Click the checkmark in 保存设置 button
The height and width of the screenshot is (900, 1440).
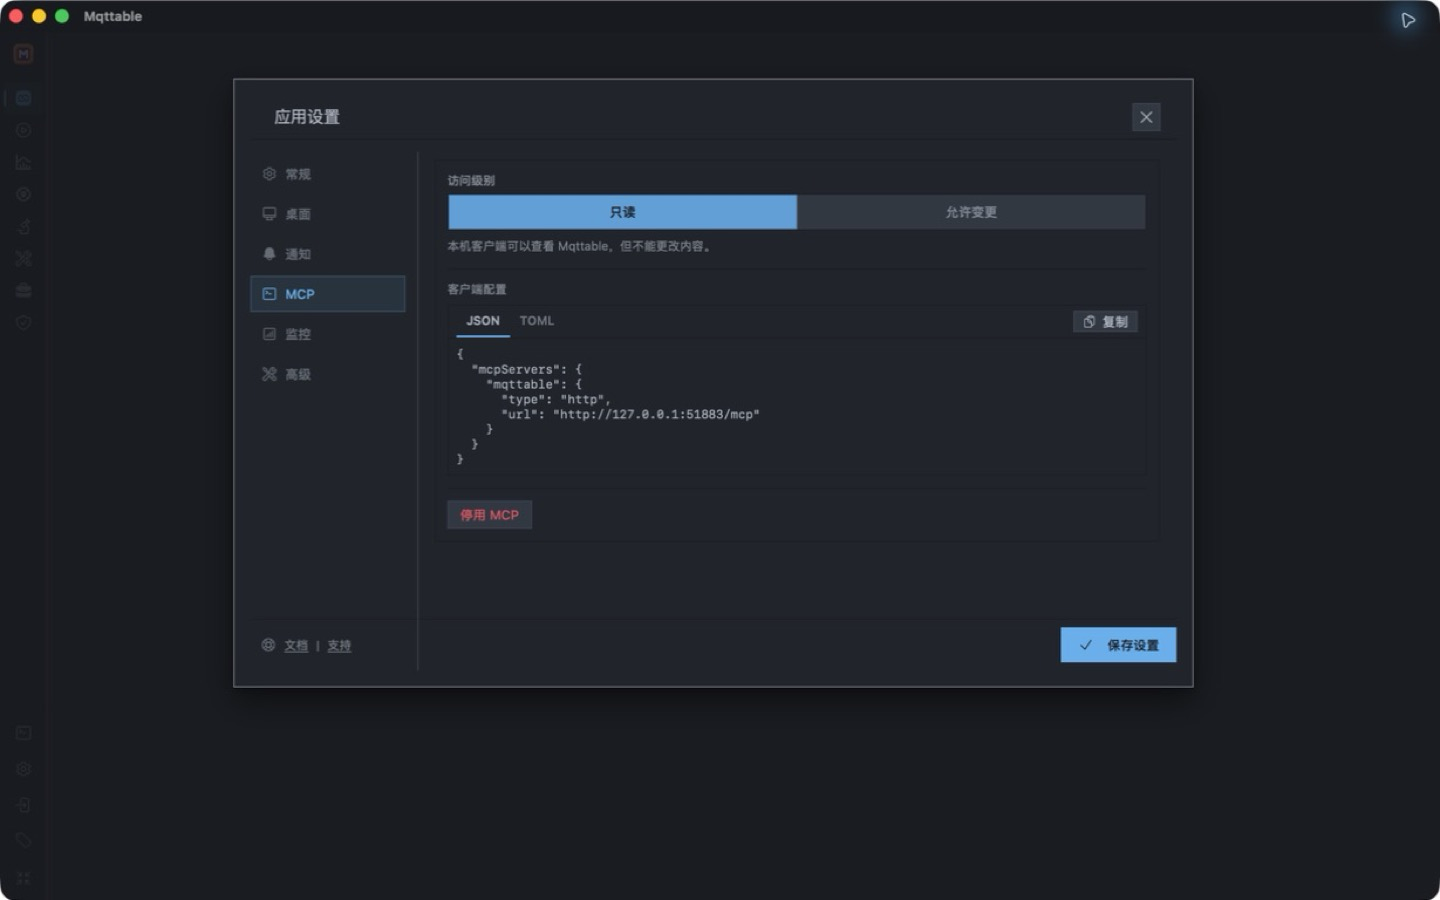coord(1086,645)
